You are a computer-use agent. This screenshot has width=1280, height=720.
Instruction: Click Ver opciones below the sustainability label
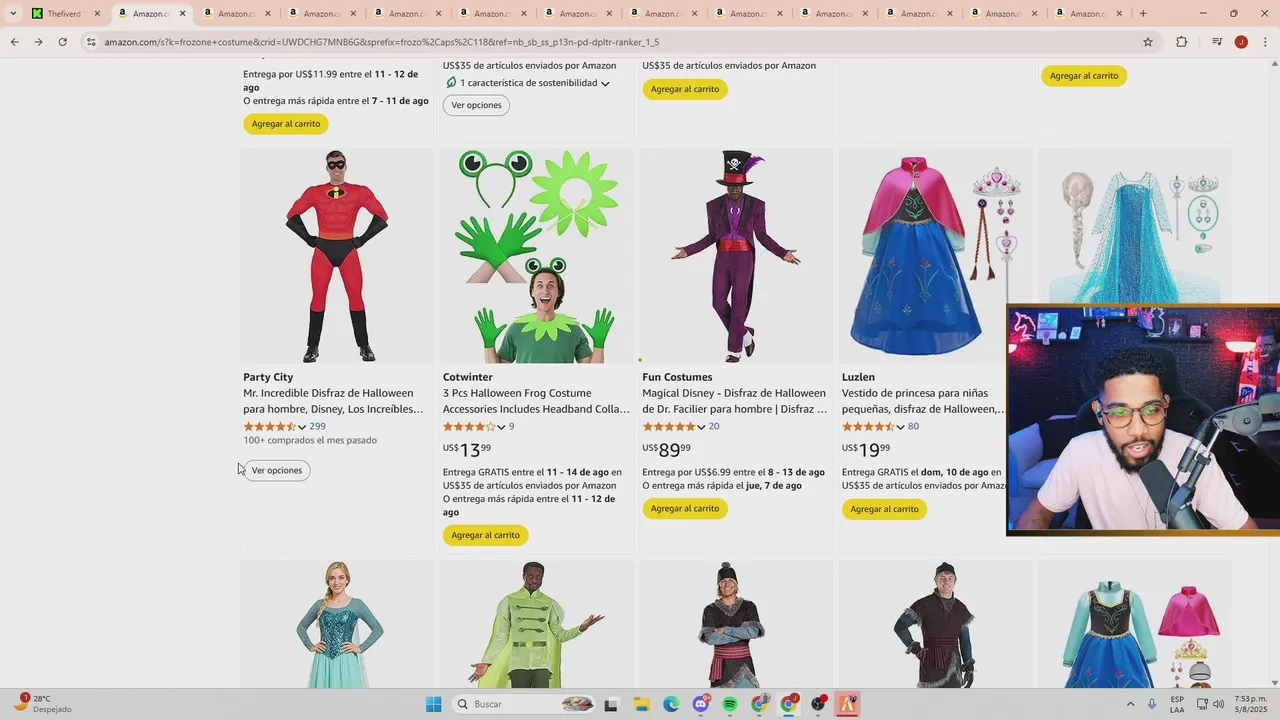point(476,105)
